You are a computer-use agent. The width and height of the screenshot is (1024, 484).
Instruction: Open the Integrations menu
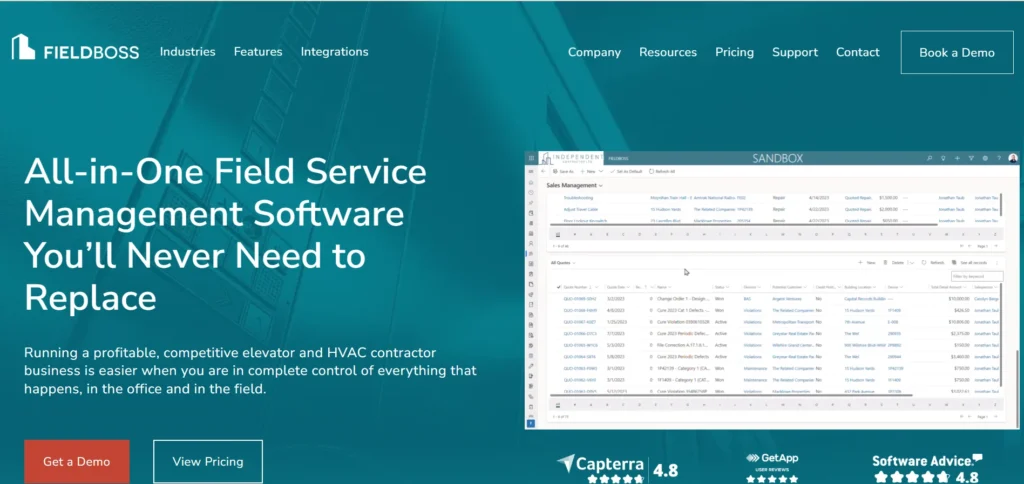334,52
